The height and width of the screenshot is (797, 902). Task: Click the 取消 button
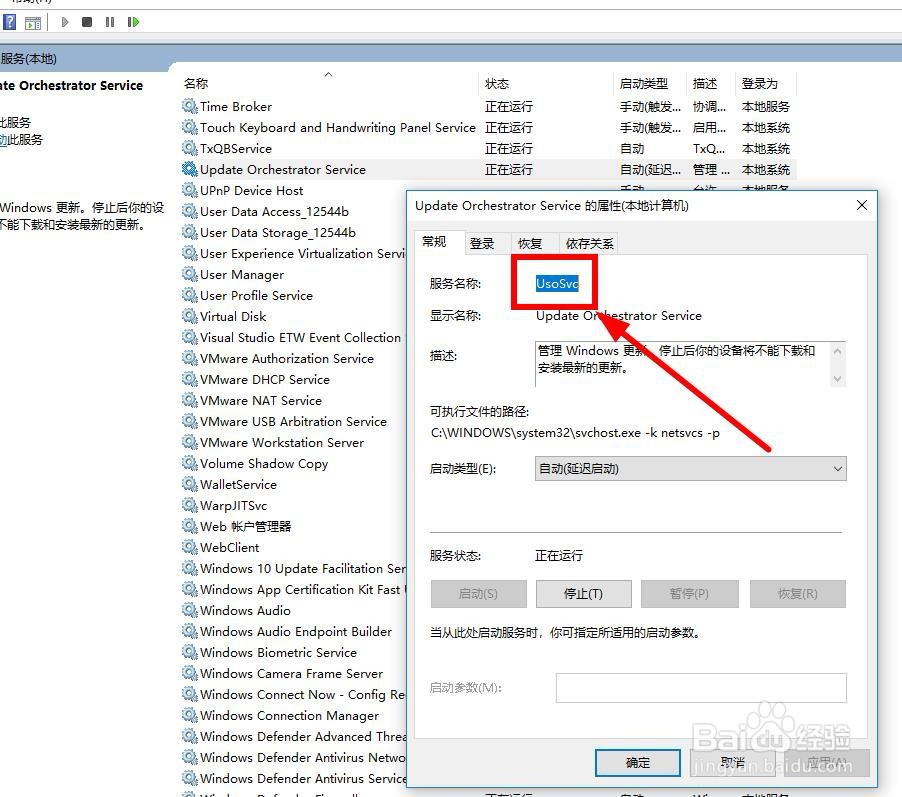732,762
